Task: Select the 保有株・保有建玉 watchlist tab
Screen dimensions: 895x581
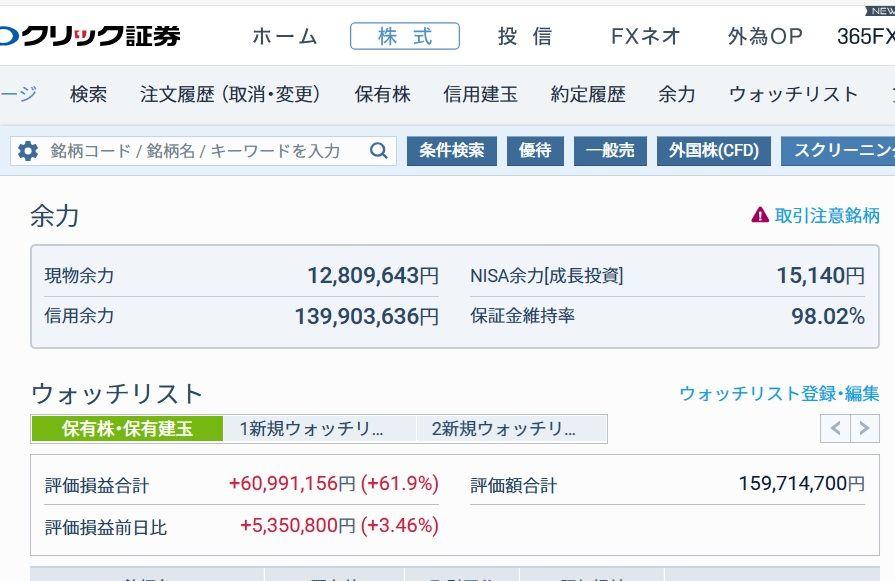Action: pos(127,429)
